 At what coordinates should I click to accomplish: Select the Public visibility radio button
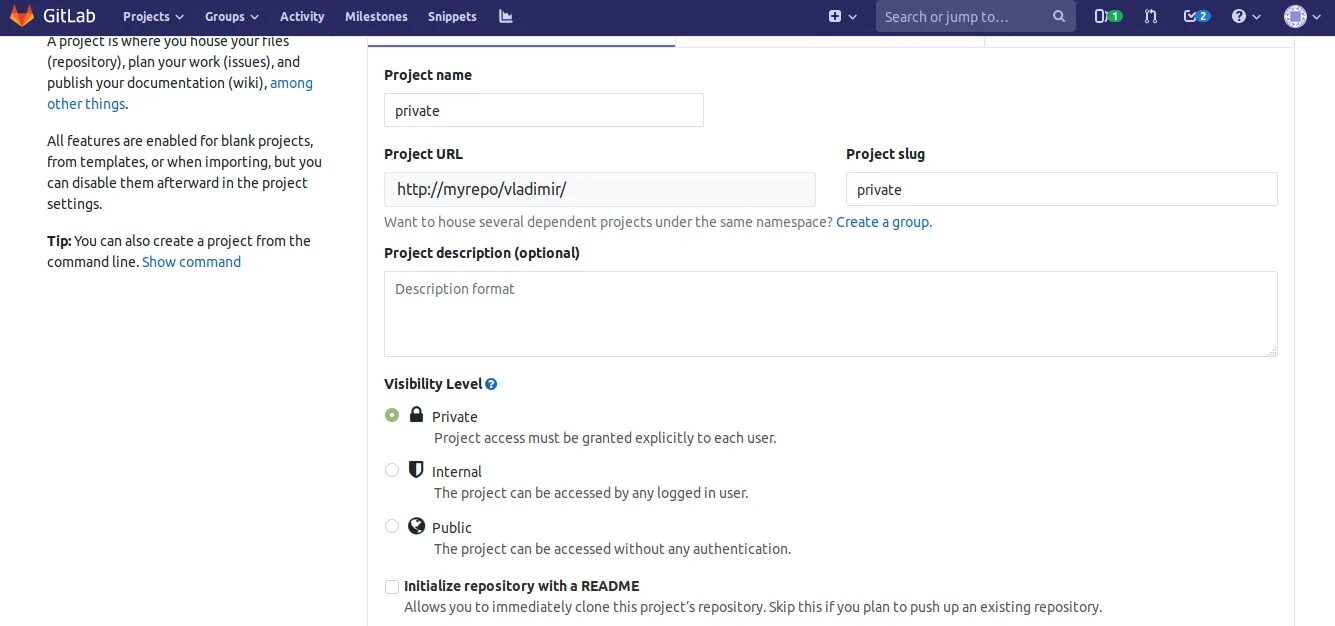coord(392,526)
